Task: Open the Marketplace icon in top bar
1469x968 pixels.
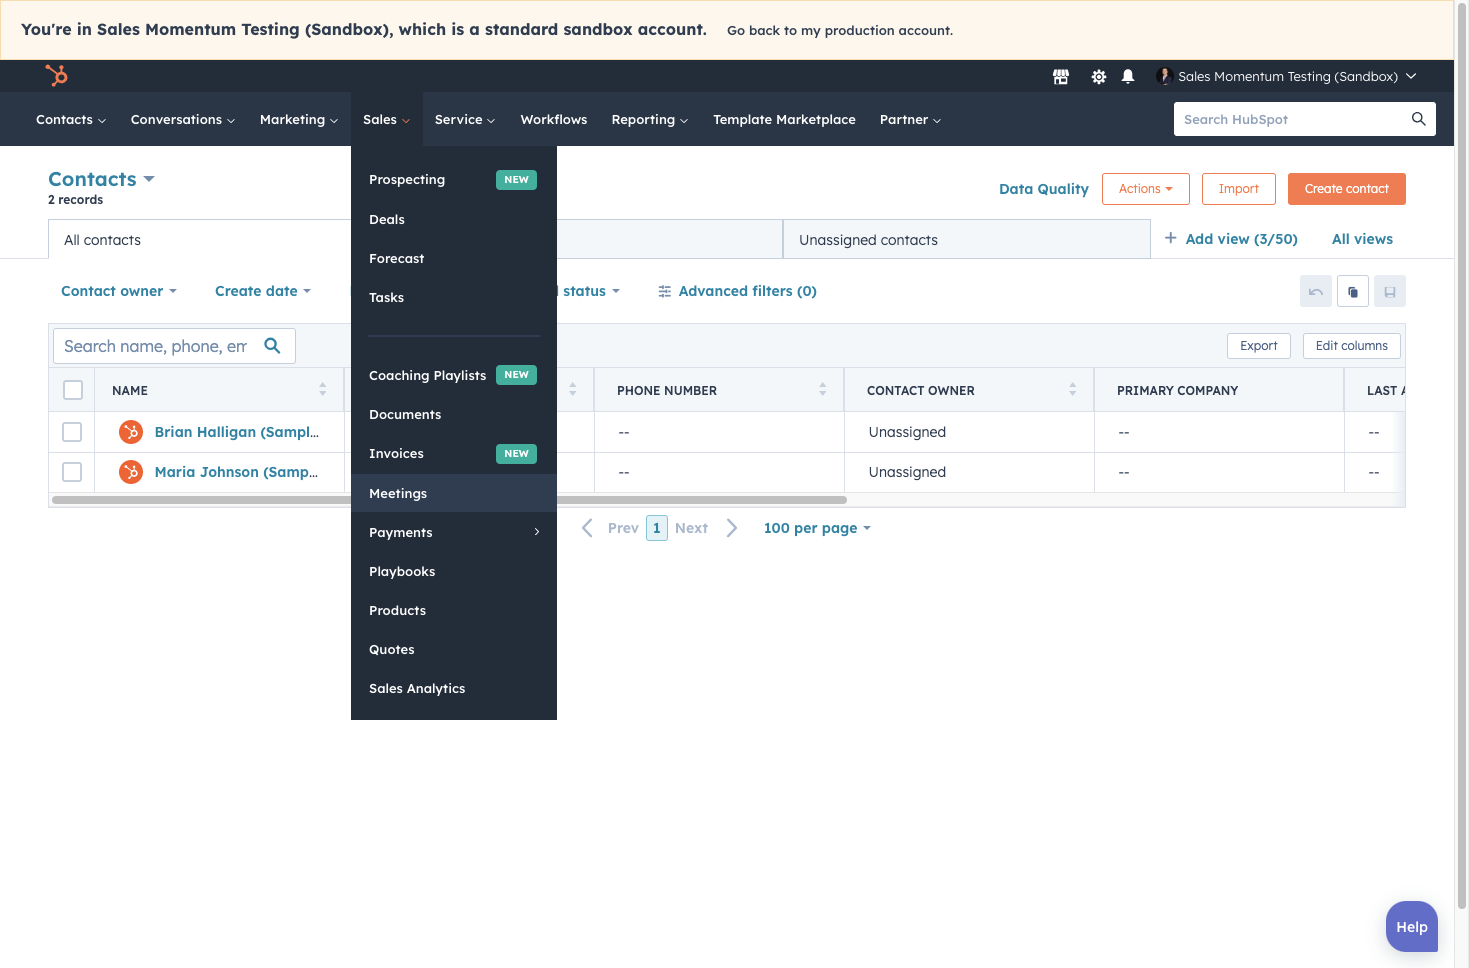Action: click(1061, 77)
